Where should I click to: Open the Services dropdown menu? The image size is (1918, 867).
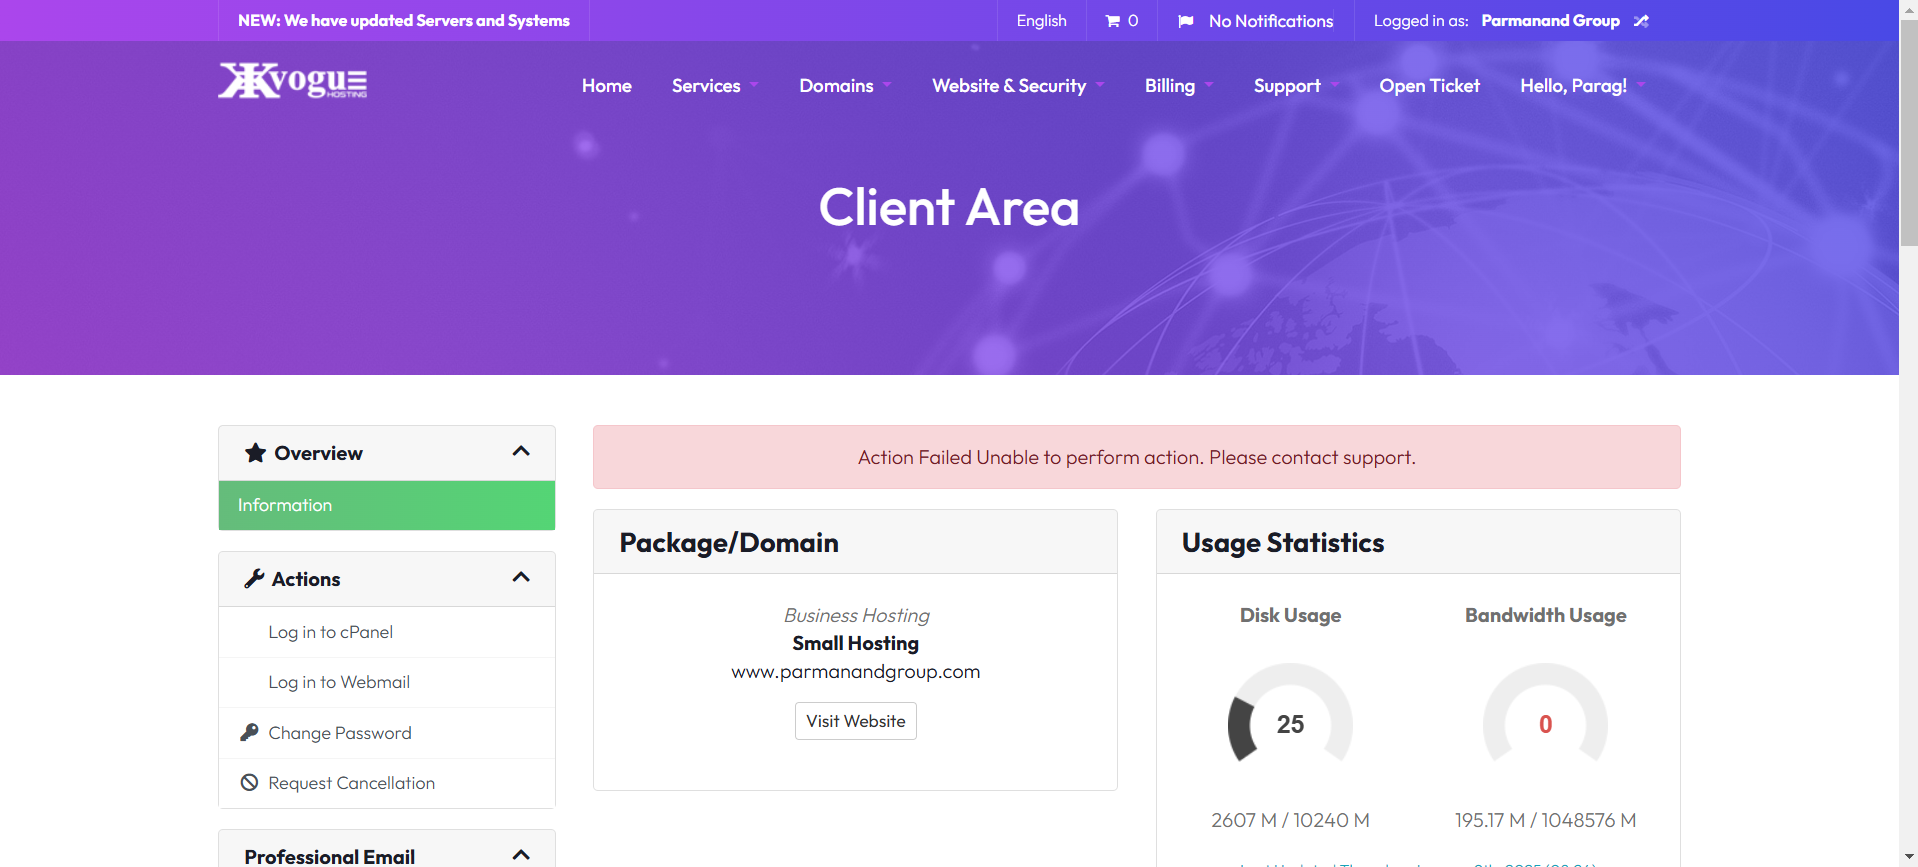click(x=715, y=86)
